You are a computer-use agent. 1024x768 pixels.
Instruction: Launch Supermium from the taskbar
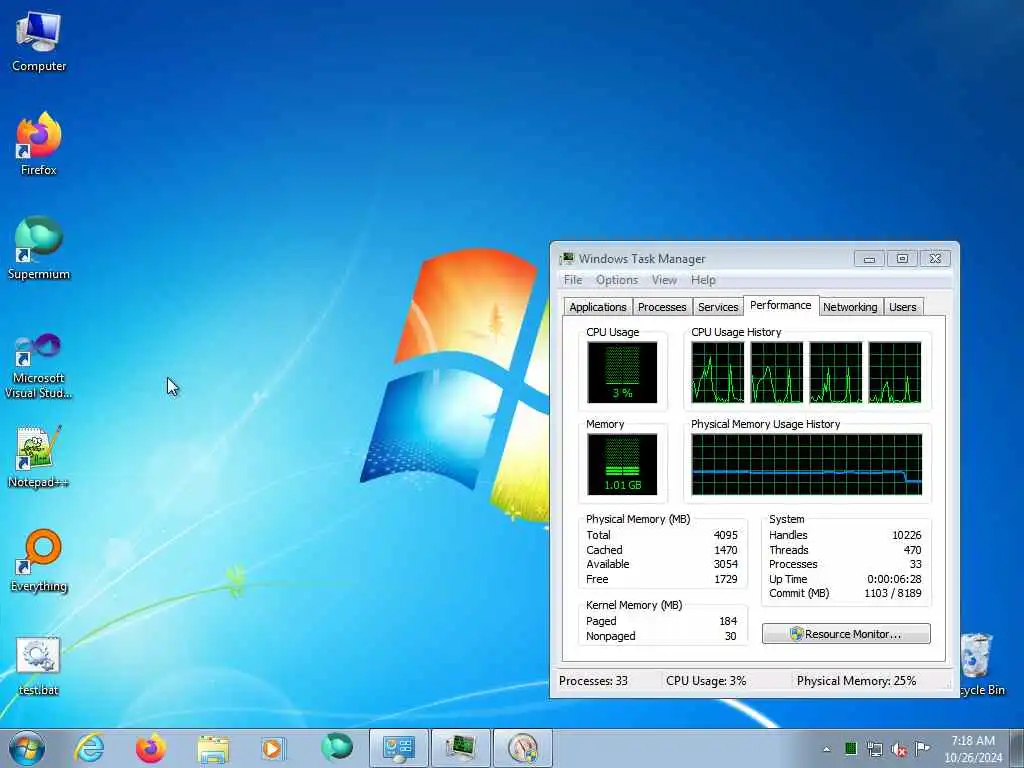336,747
